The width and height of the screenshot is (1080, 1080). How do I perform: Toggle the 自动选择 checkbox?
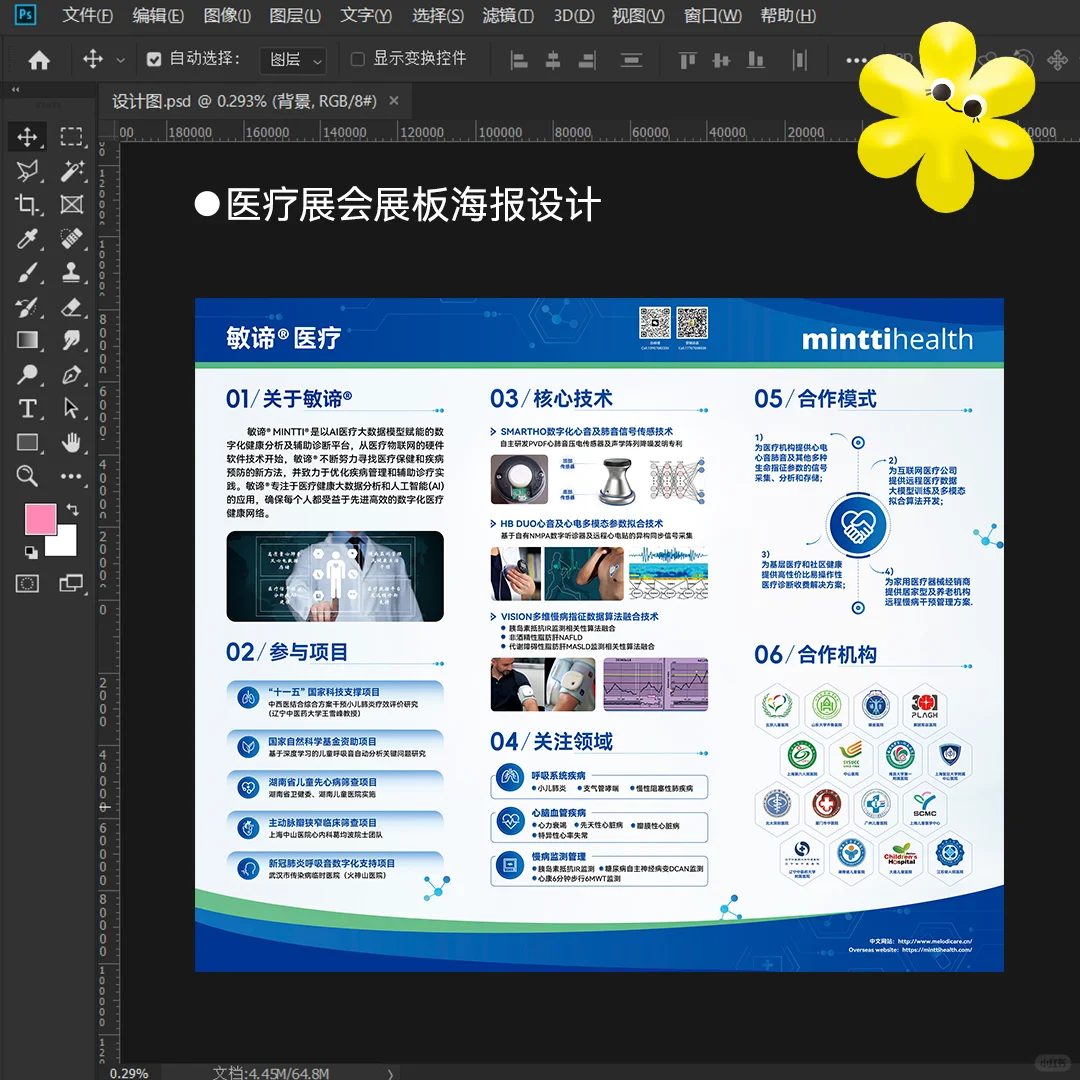coord(154,60)
